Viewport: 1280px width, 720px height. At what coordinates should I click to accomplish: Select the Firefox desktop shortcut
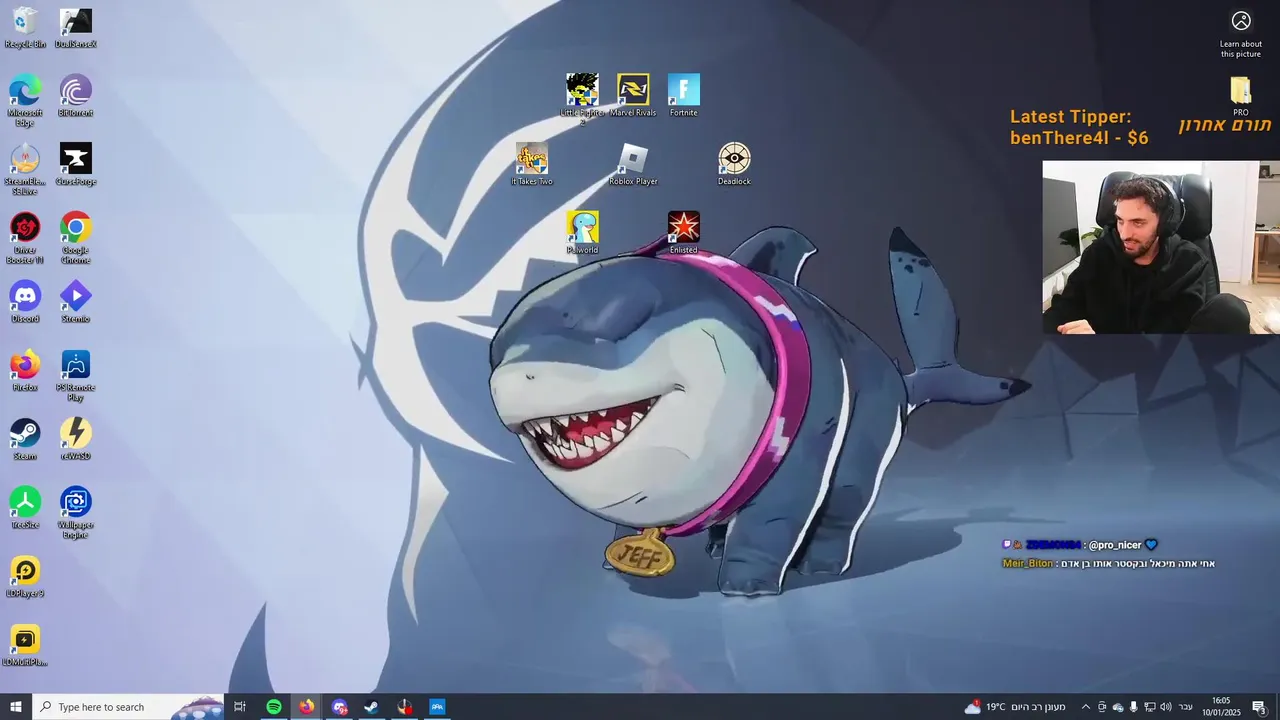[25, 370]
